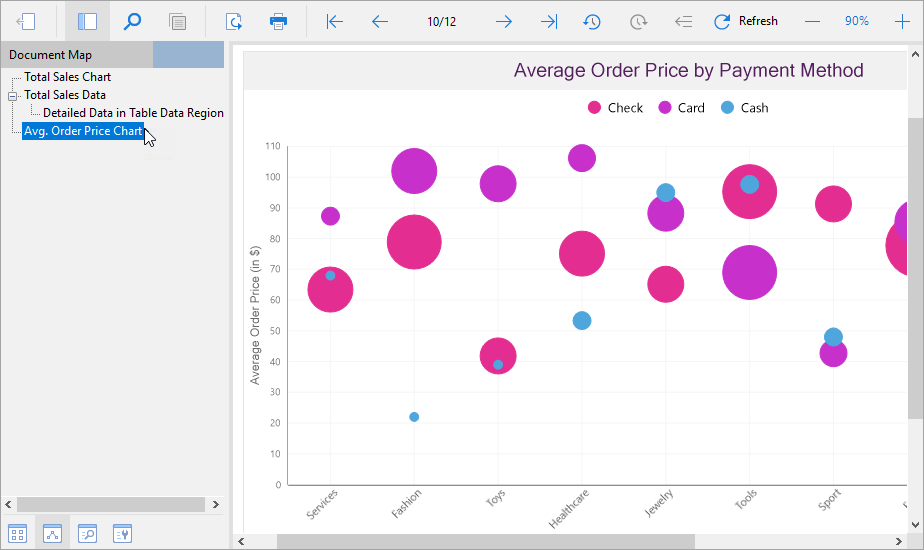The height and width of the screenshot is (550, 924).
Task: Click history back clock icon
Action: (592, 22)
